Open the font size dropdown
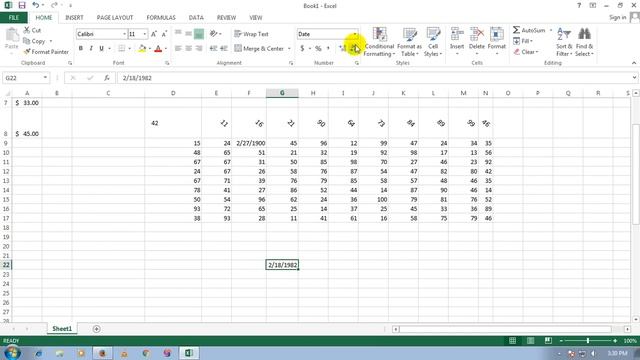 pos(144,34)
